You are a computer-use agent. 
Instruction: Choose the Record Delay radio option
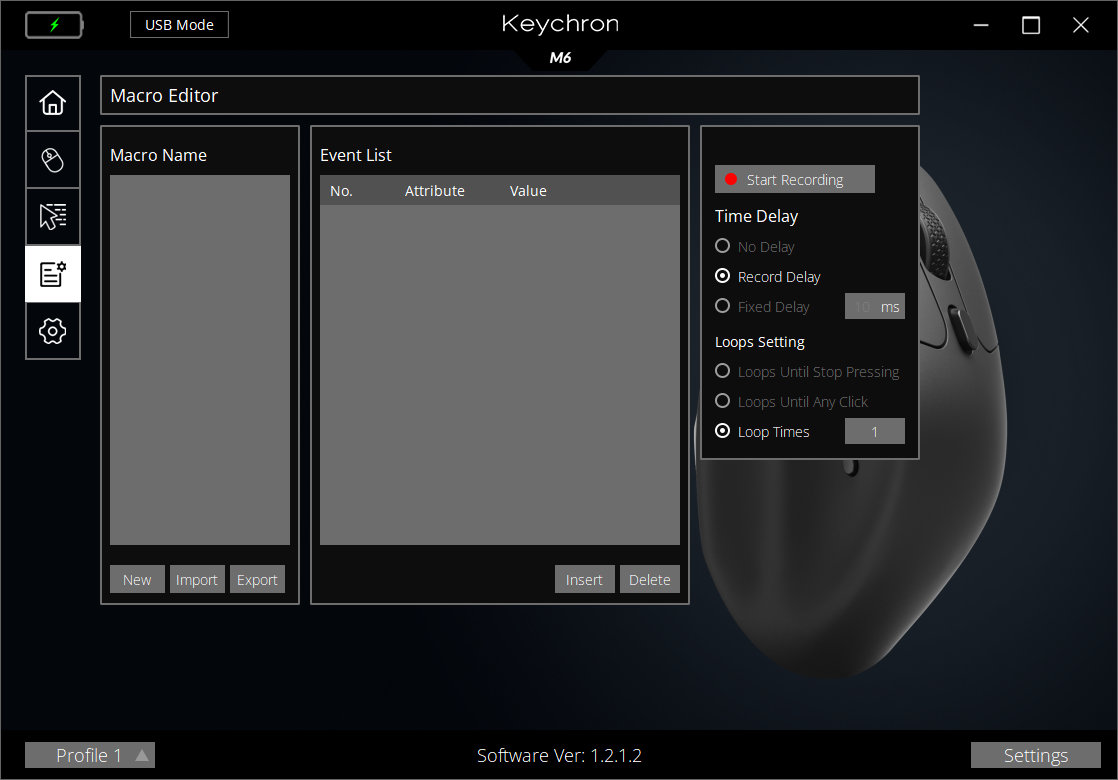point(723,277)
